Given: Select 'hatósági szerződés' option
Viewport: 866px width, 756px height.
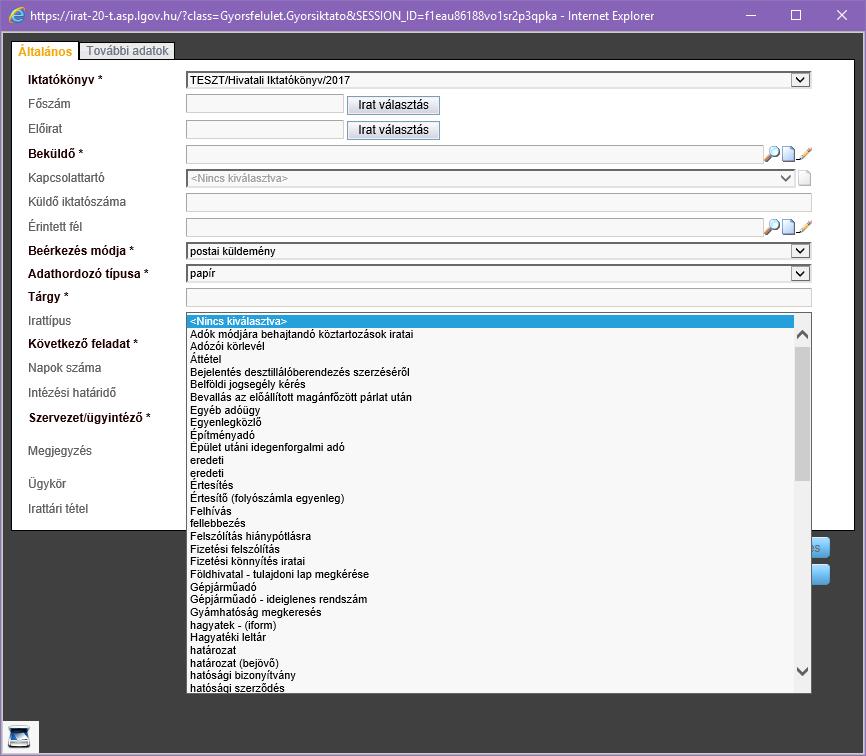Looking at the screenshot, I should (x=490, y=688).
